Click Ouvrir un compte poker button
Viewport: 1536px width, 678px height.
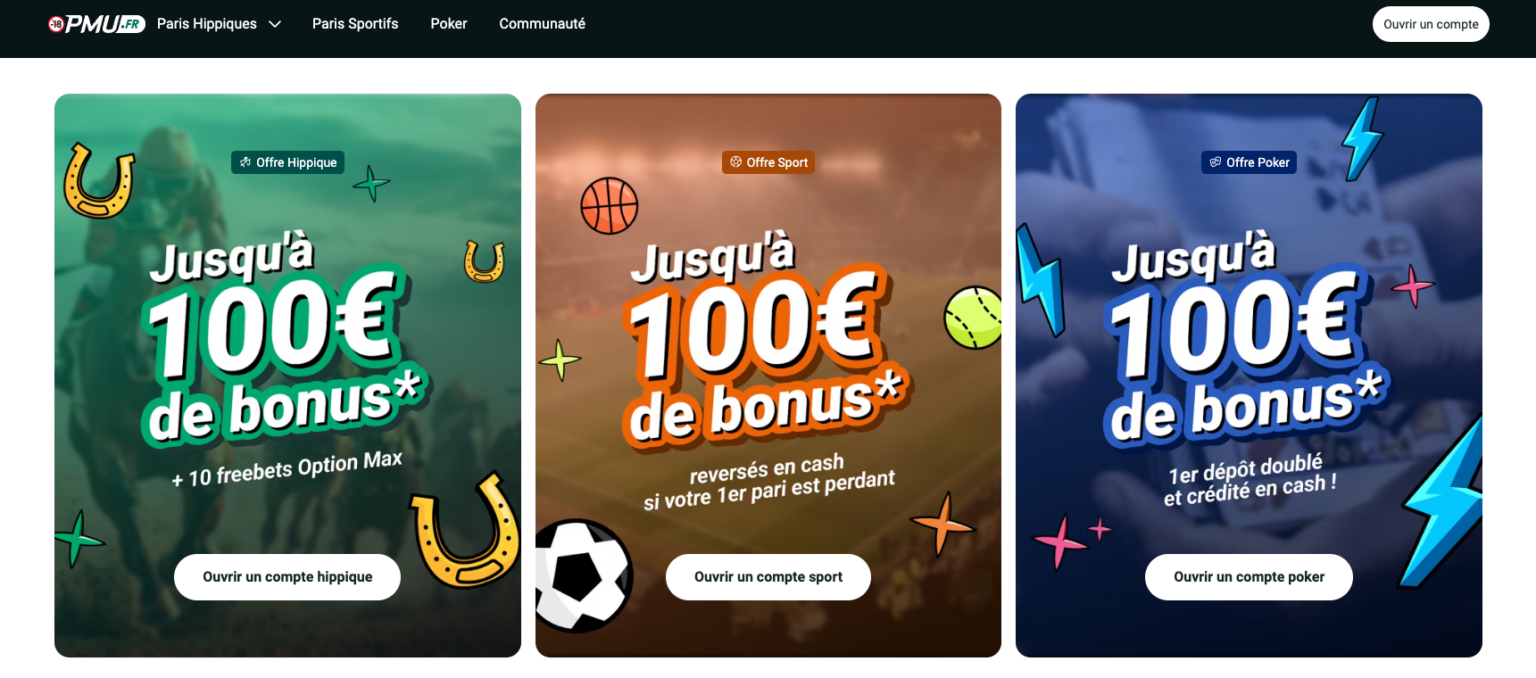1249,577
